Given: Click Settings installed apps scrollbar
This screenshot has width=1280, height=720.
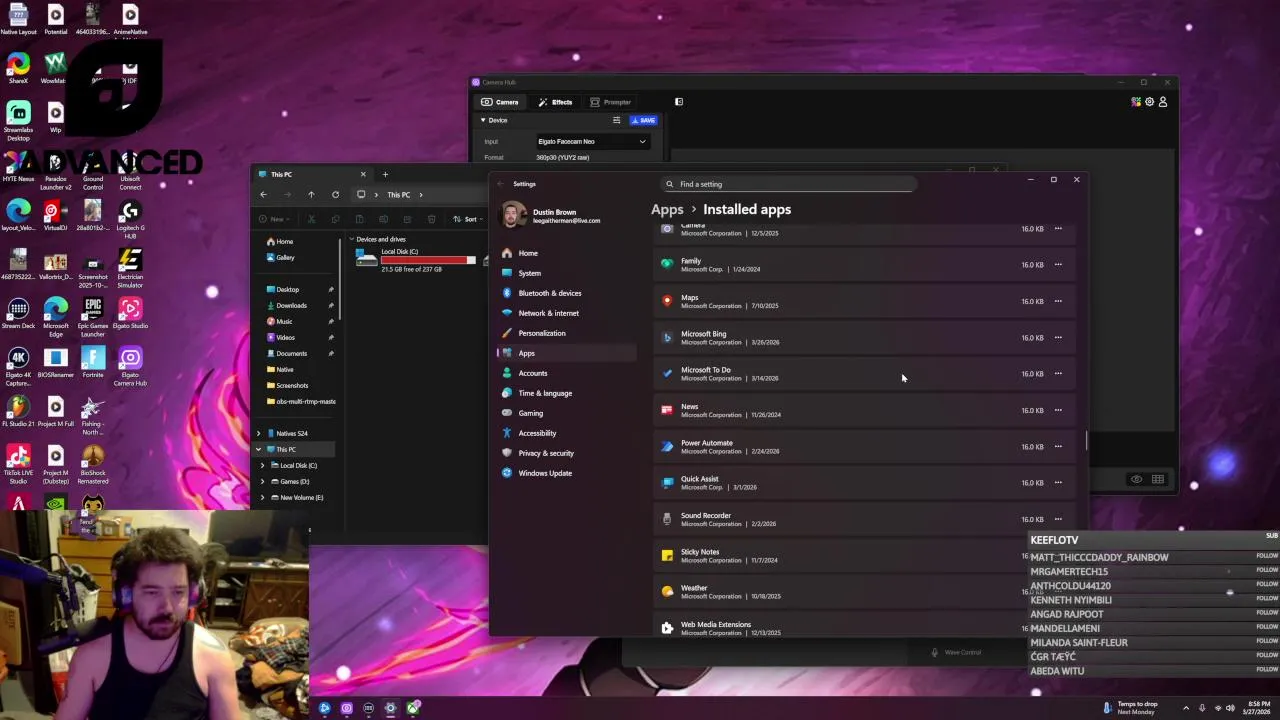Looking at the screenshot, I should click(1086, 440).
